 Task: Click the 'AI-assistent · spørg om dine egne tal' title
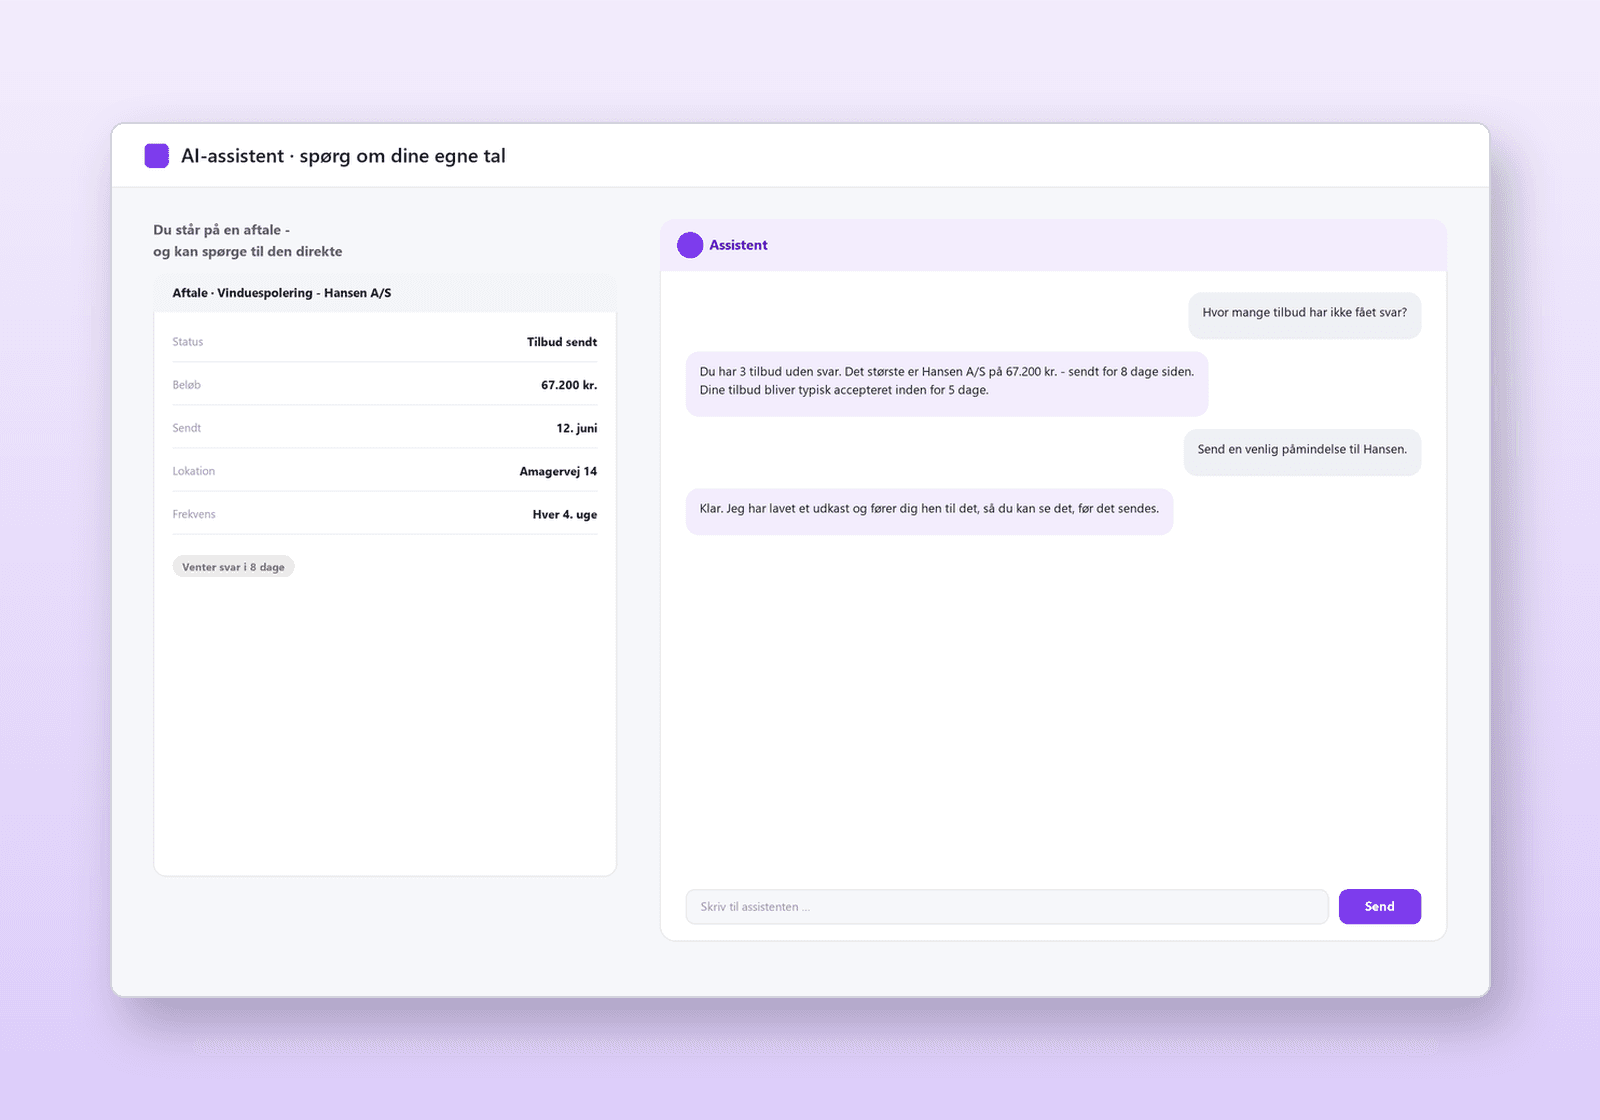tap(343, 156)
